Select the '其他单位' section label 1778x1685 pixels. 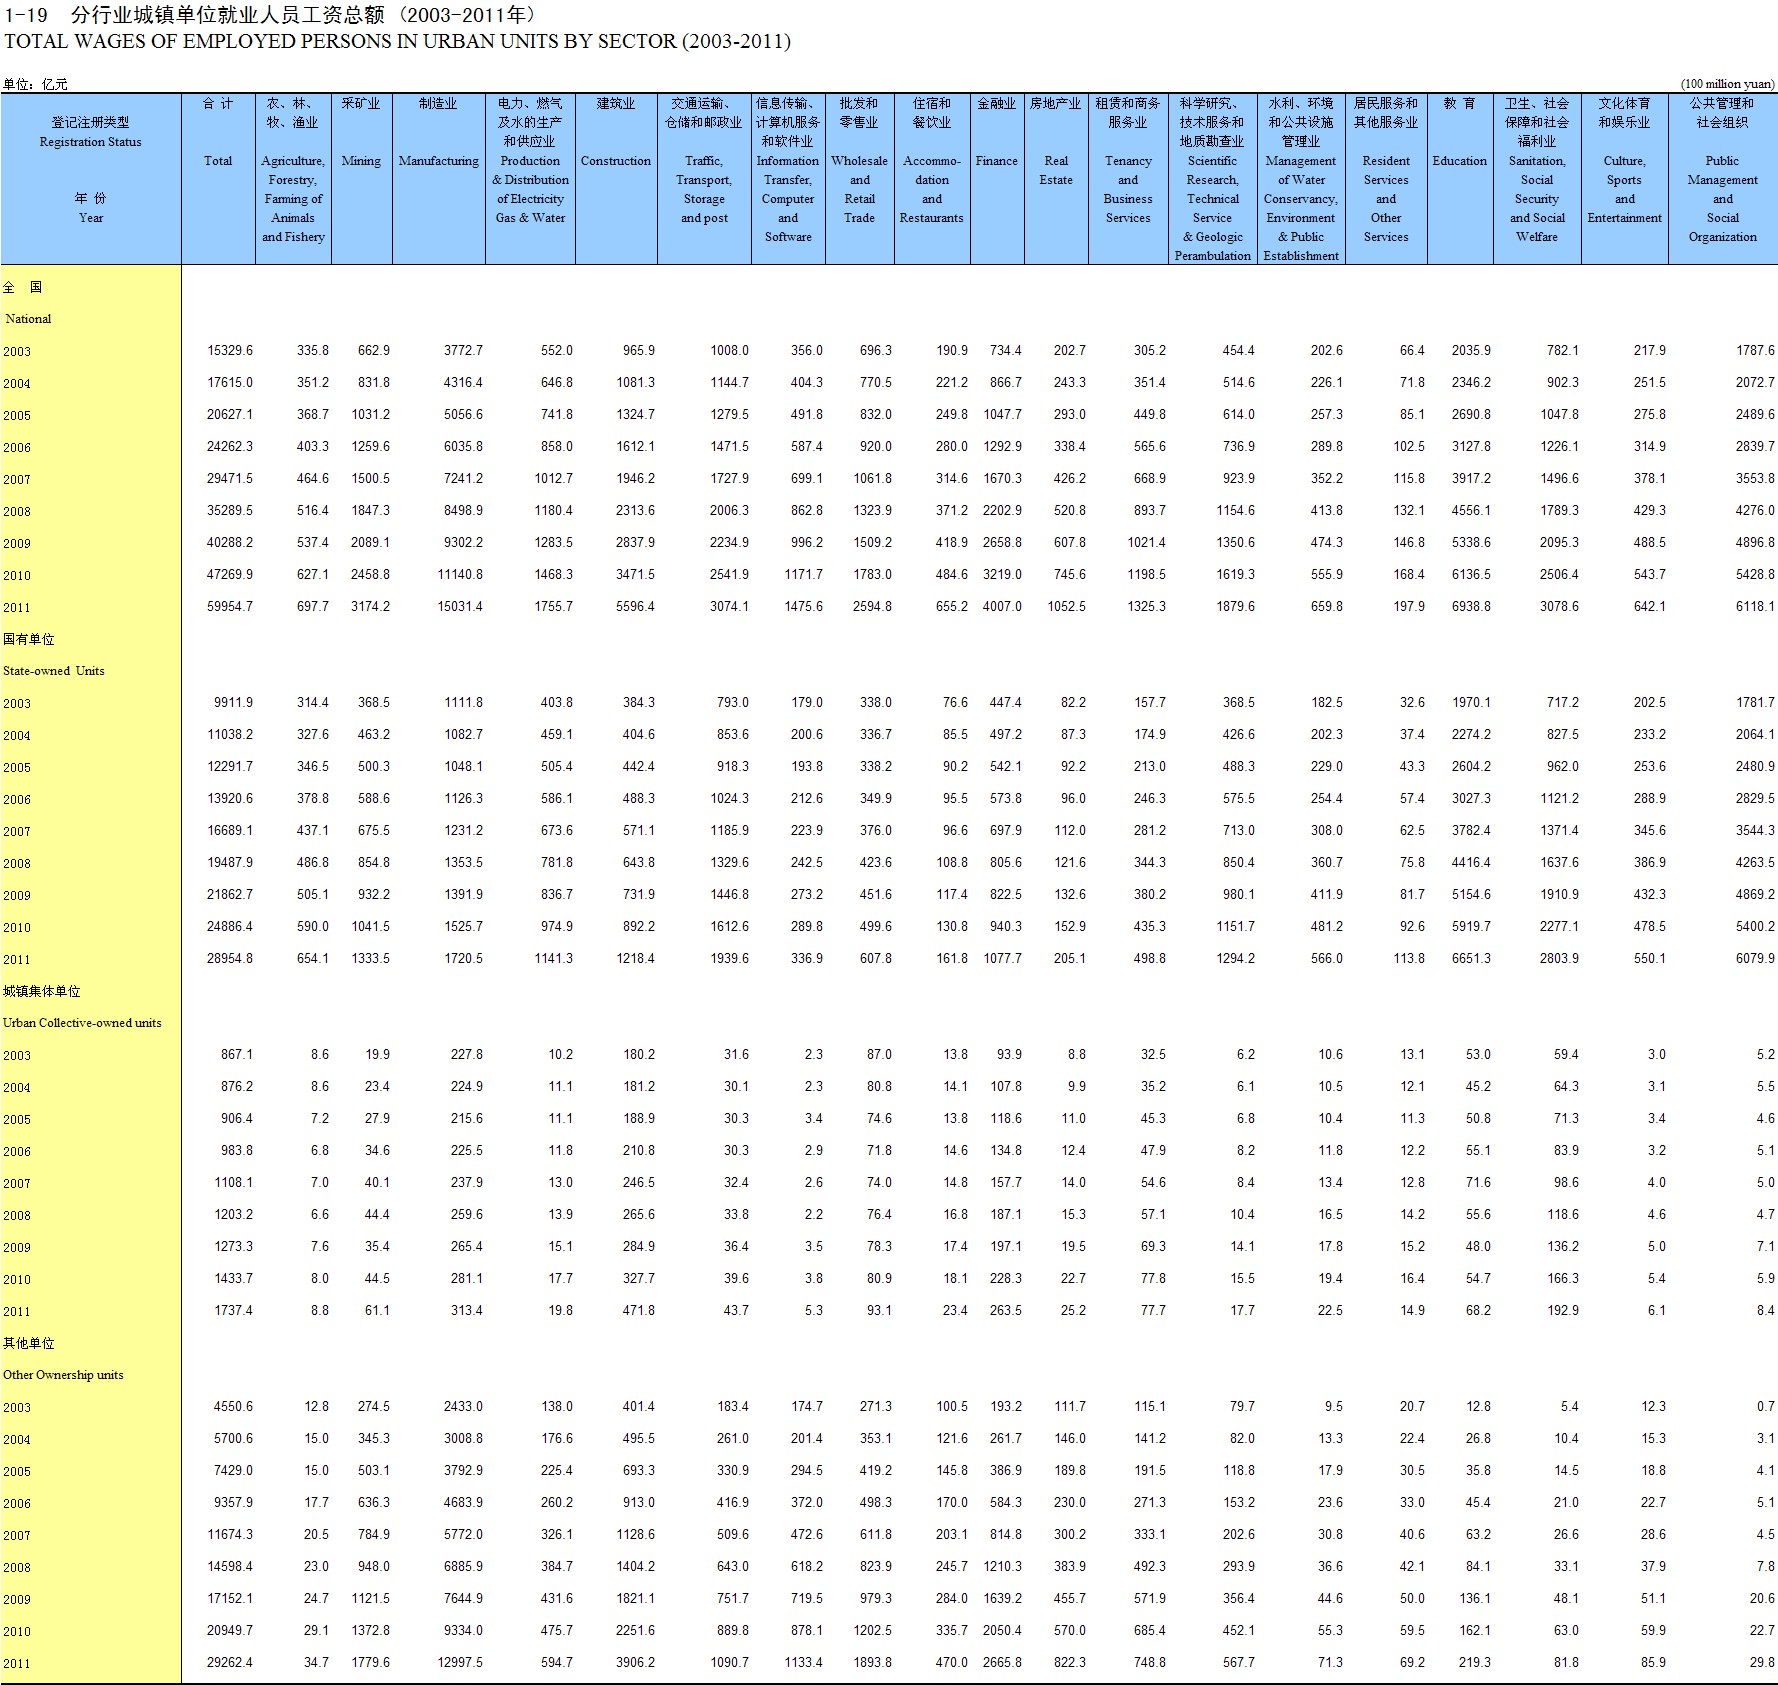pos(28,1343)
